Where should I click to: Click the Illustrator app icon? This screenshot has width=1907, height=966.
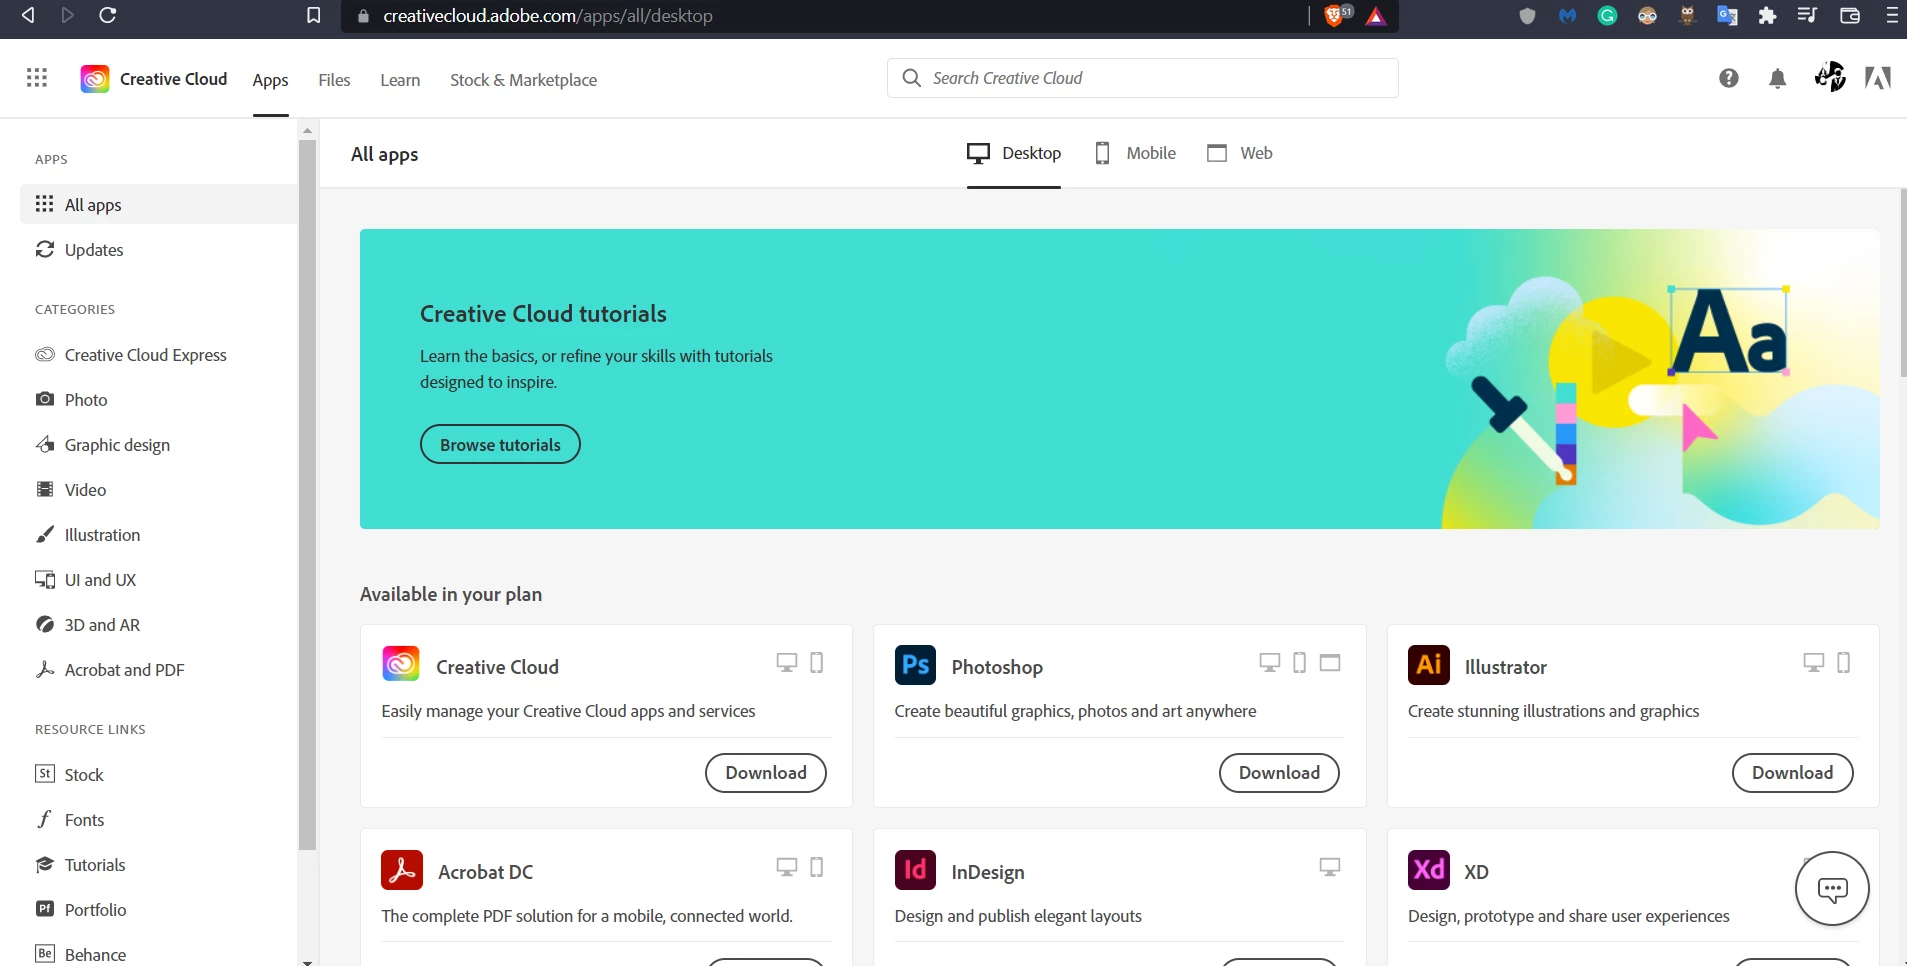click(1429, 665)
